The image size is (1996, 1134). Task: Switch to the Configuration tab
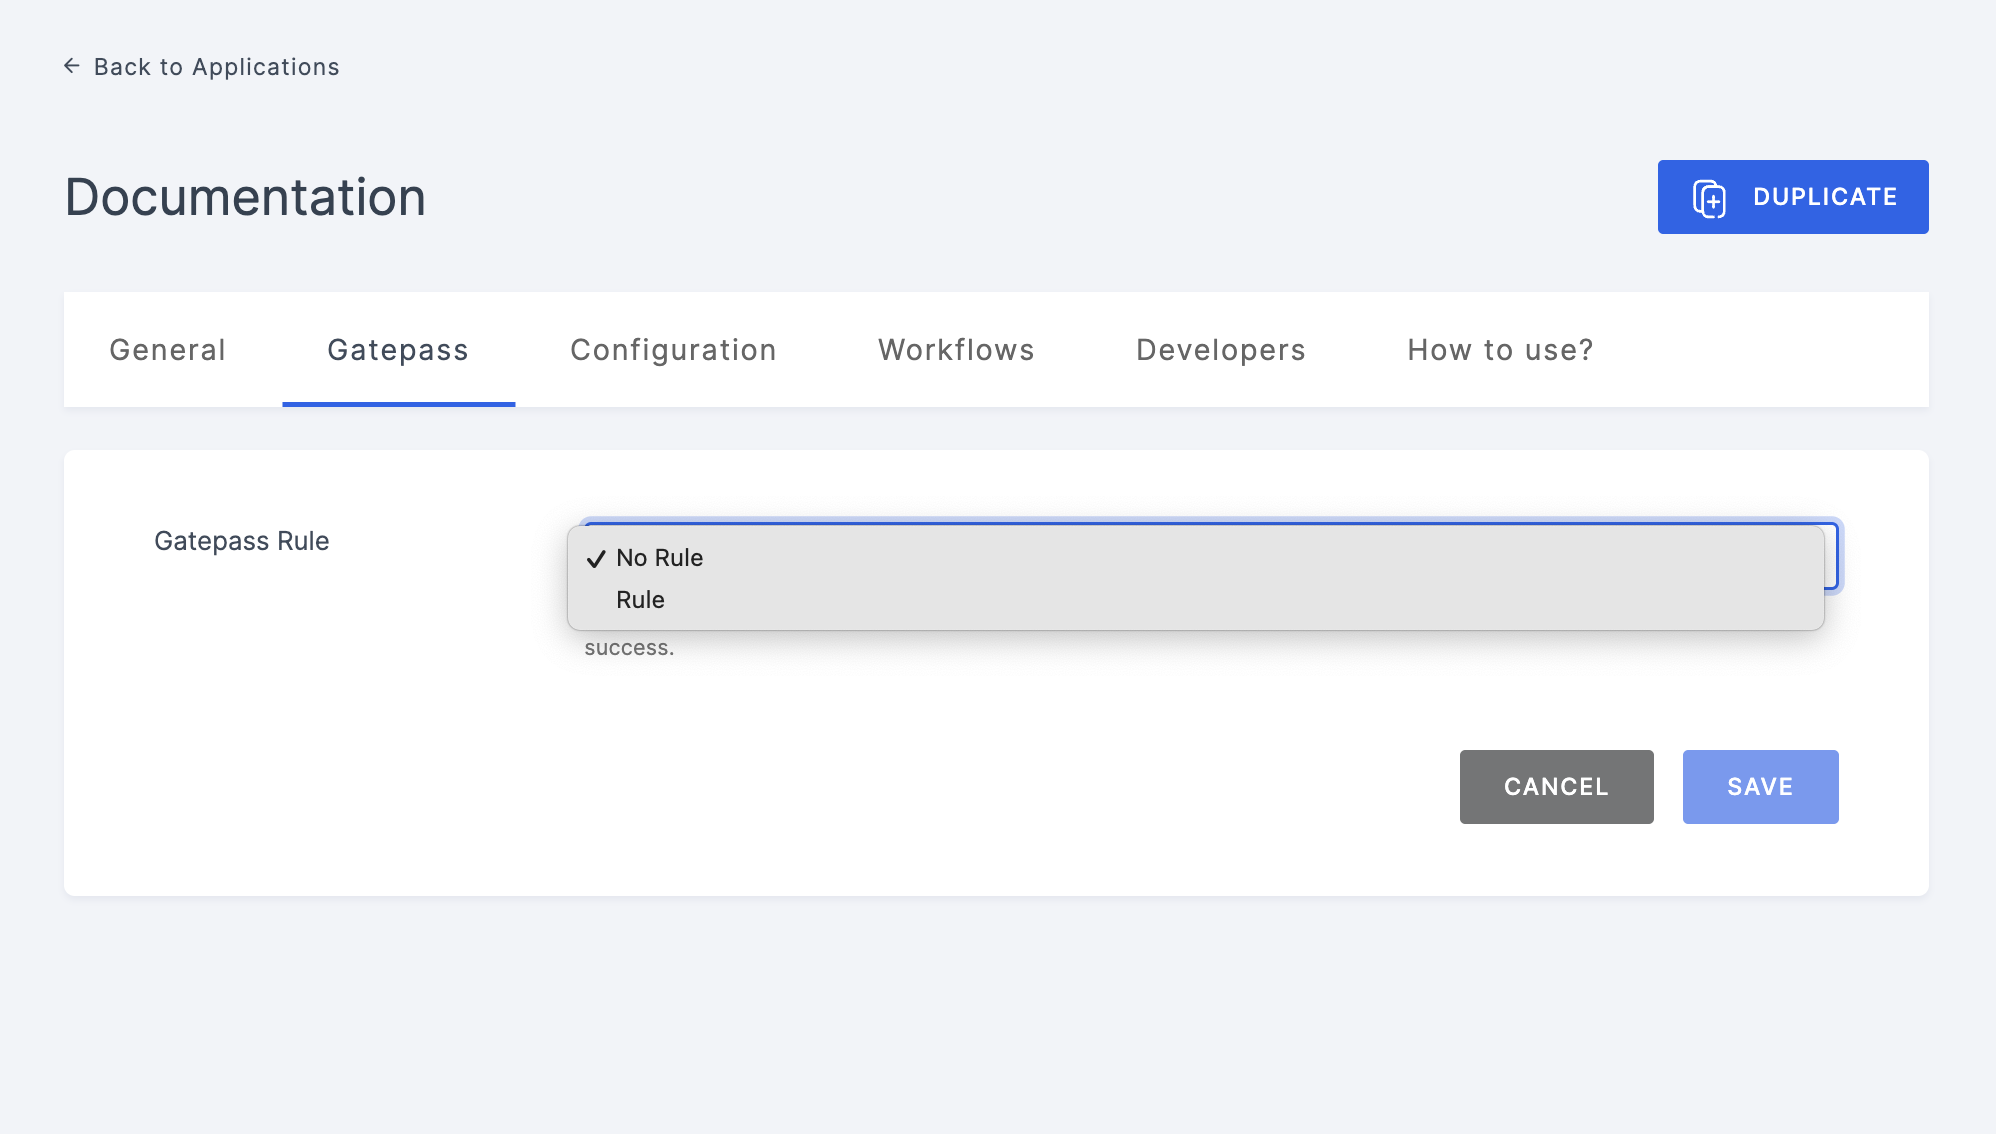pyautogui.click(x=673, y=348)
